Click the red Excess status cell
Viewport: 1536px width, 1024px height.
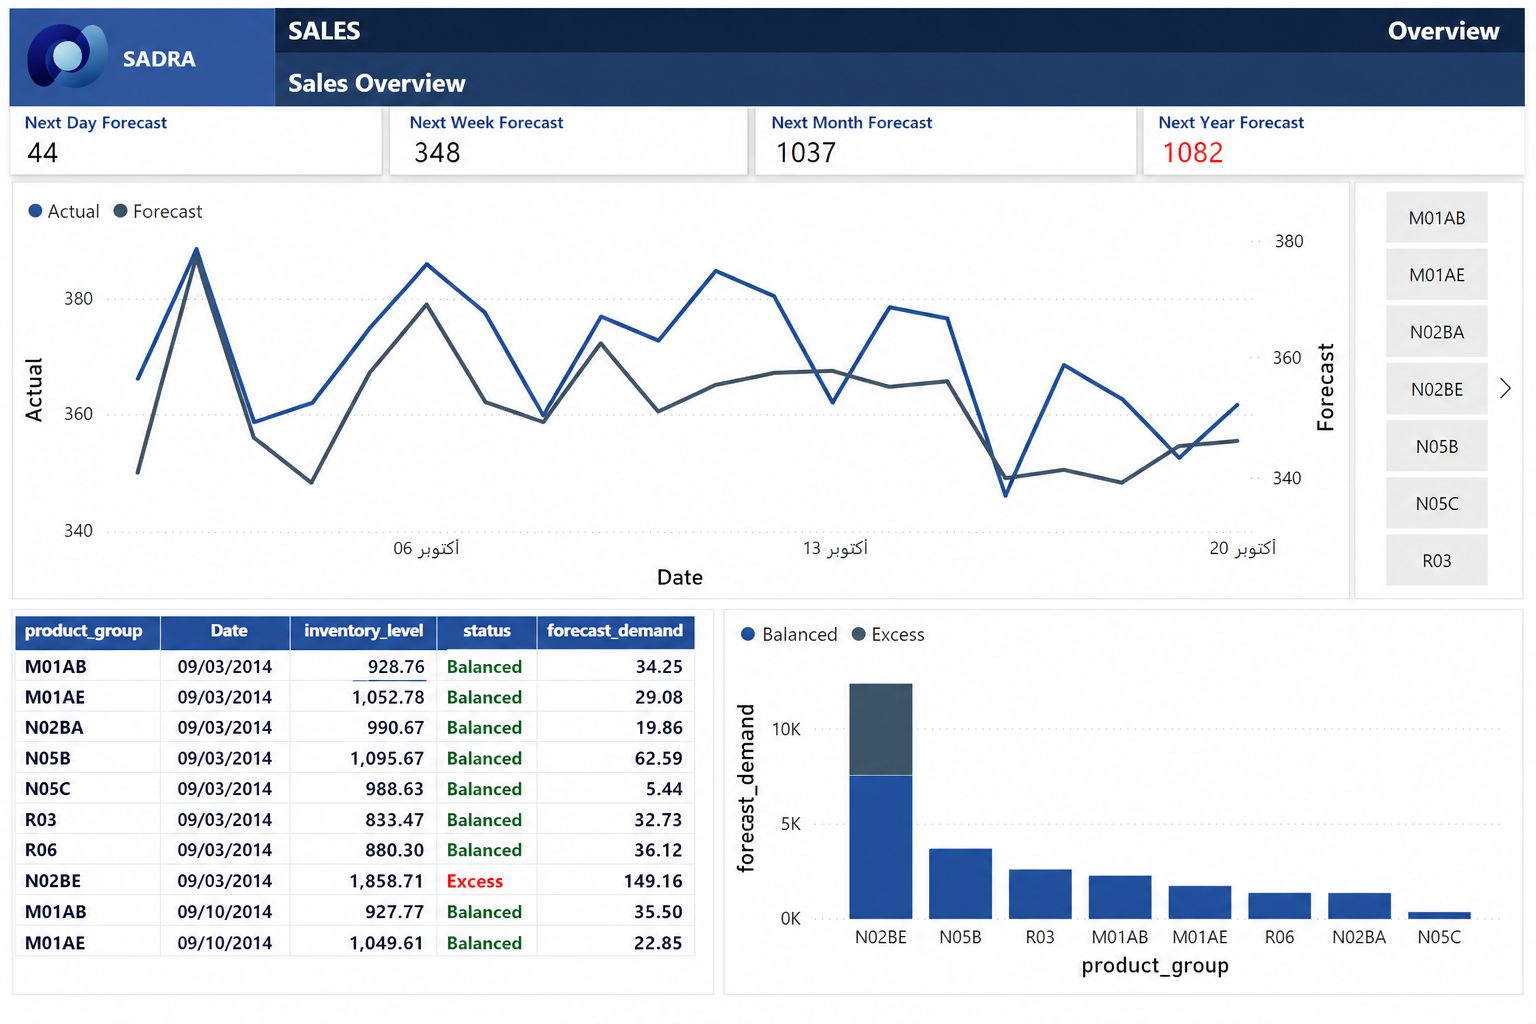point(475,881)
